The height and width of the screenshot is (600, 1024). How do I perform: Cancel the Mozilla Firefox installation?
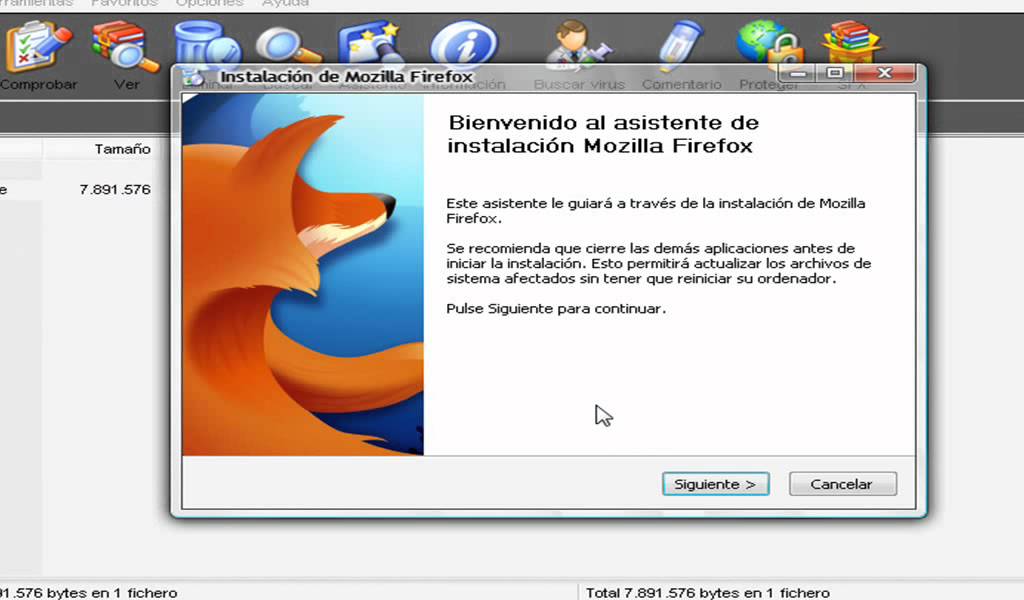(x=842, y=484)
